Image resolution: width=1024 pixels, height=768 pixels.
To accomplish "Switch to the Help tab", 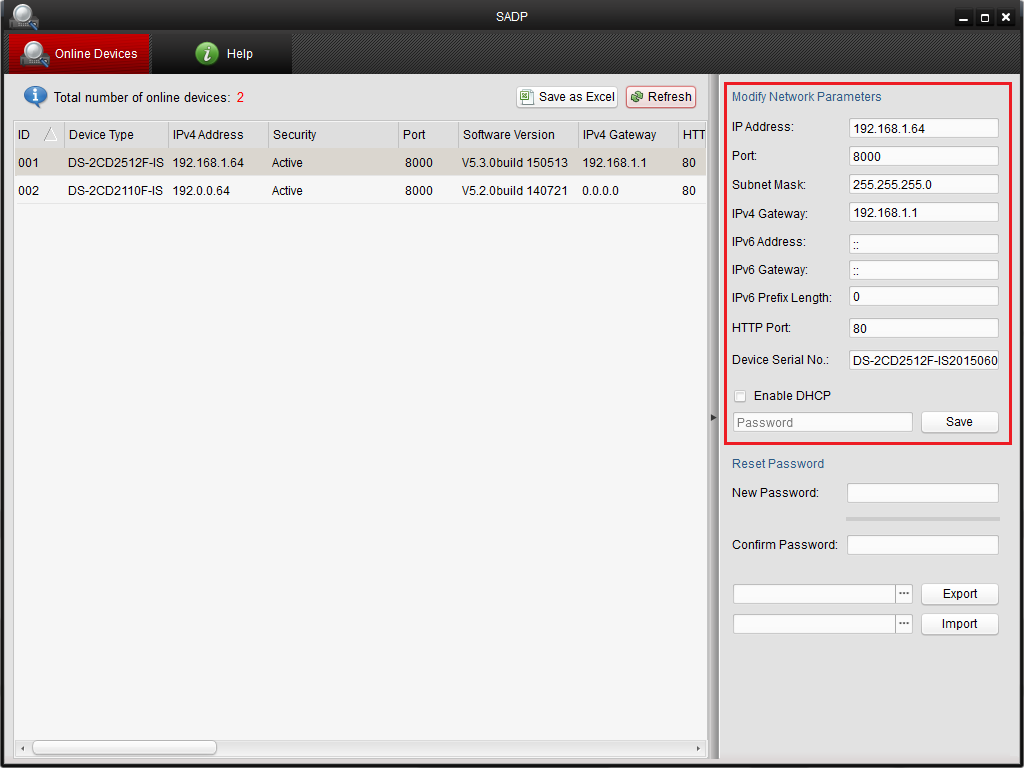I will [x=223, y=52].
